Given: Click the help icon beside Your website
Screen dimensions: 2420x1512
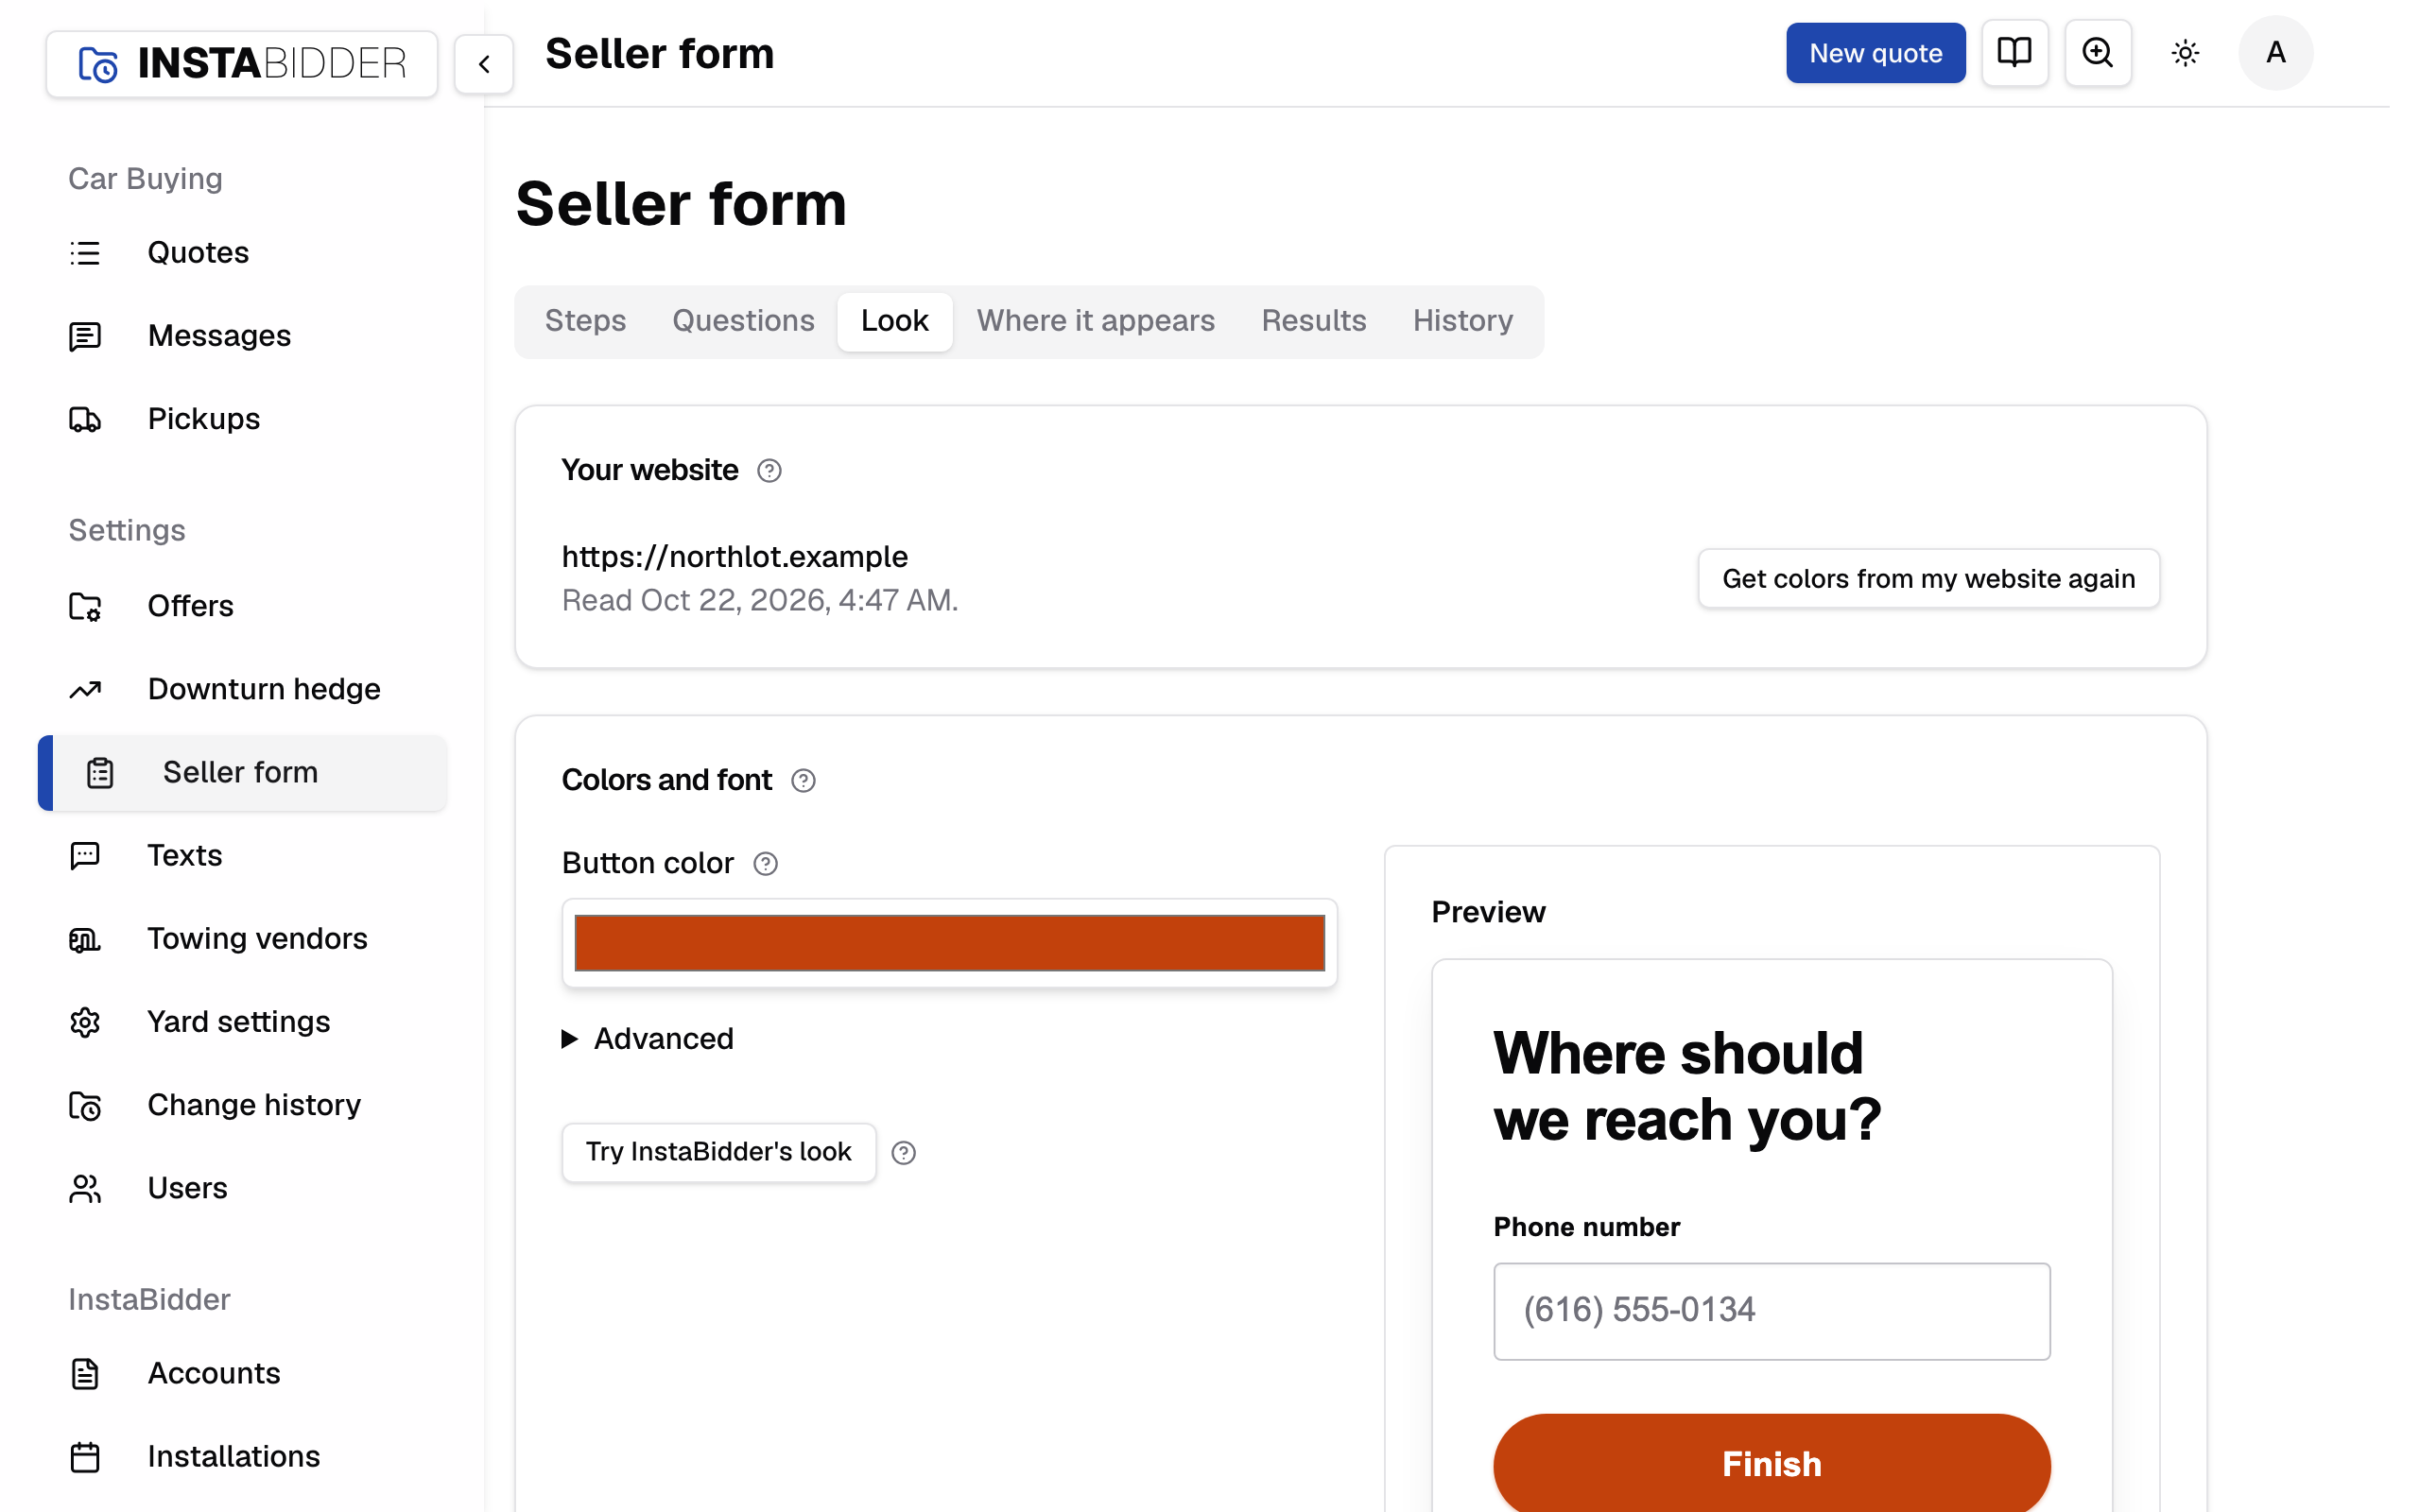Looking at the screenshot, I should [769, 470].
